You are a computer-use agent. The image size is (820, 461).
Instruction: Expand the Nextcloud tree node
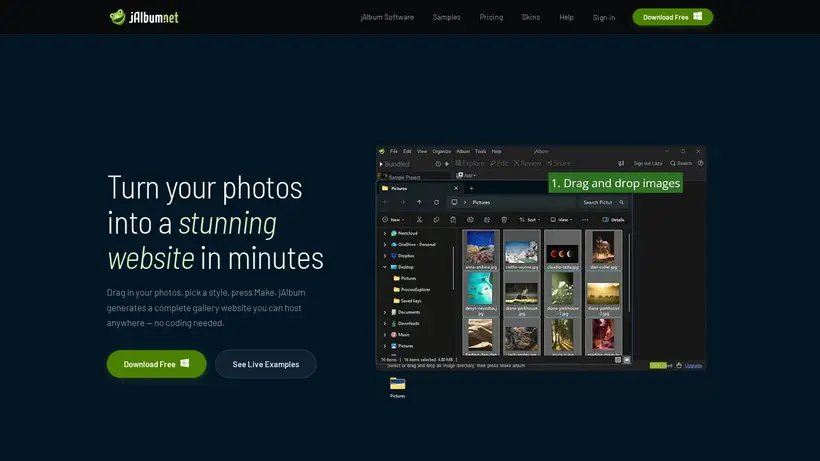tap(385, 234)
